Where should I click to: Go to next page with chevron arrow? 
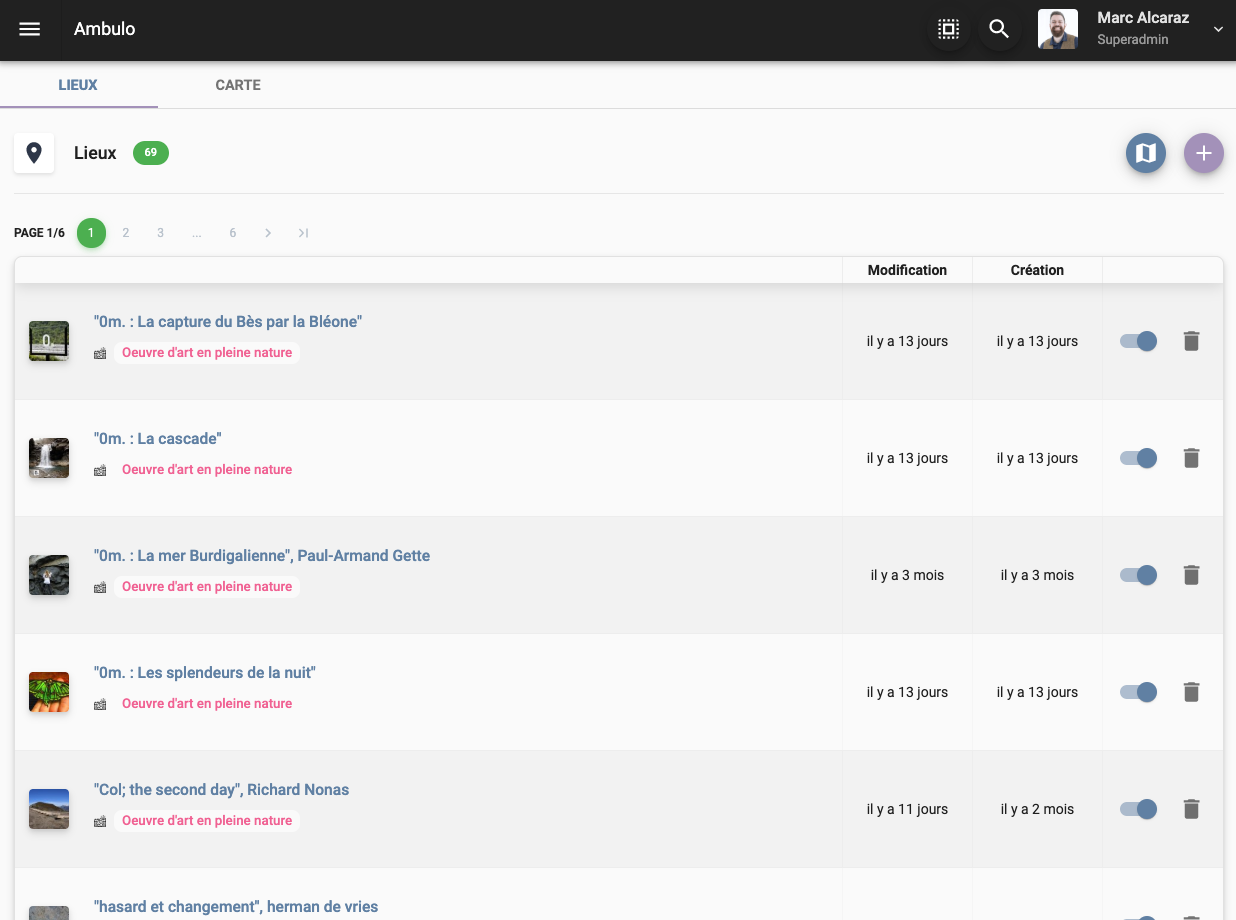[268, 233]
